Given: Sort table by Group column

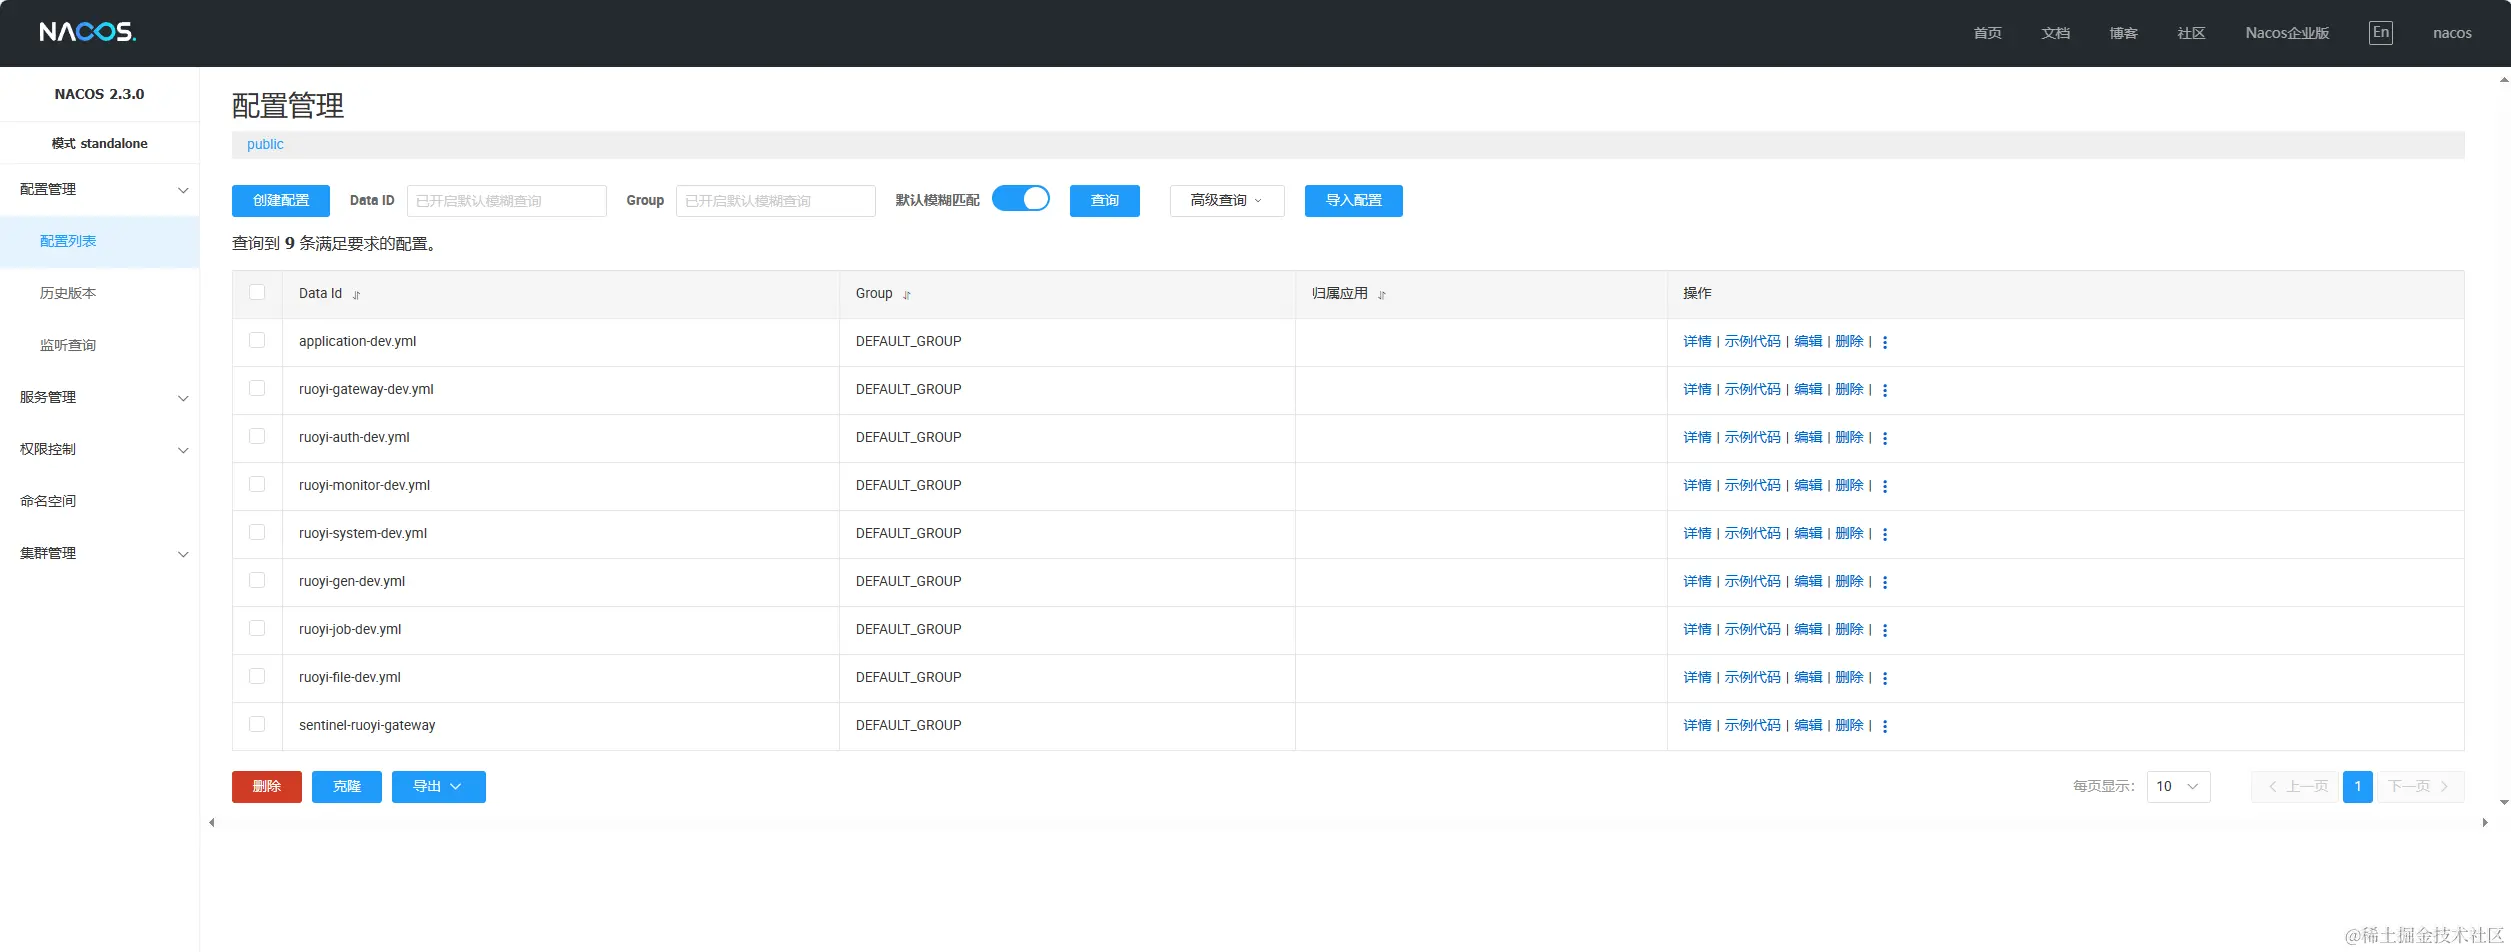Looking at the screenshot, I should tap(907, 295).
